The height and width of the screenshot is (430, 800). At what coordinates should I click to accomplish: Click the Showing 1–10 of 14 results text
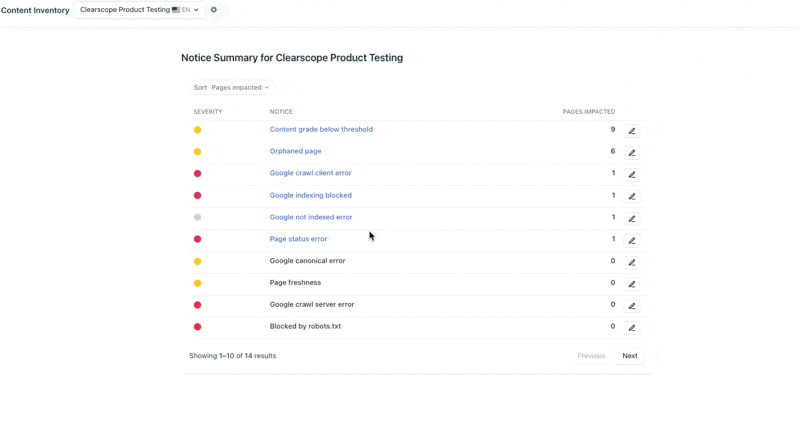(x=233, y=356)
